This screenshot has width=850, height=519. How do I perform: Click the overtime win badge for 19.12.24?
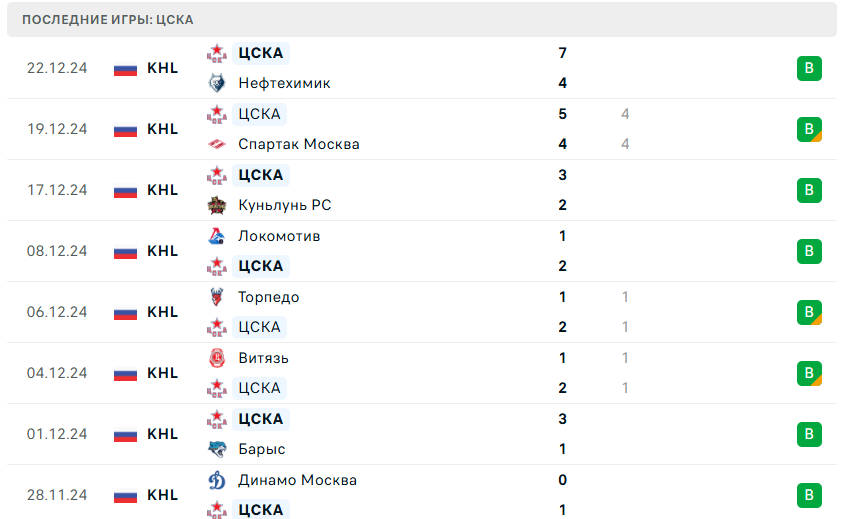click(809, 130)
